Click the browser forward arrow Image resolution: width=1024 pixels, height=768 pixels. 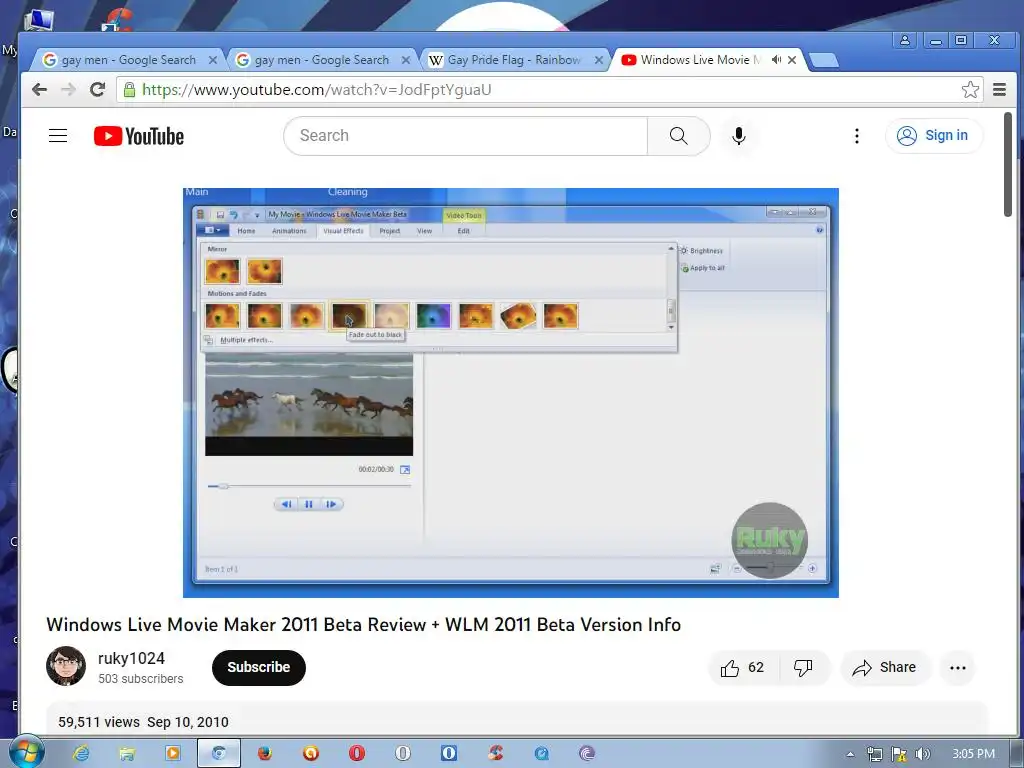point(68,89)
